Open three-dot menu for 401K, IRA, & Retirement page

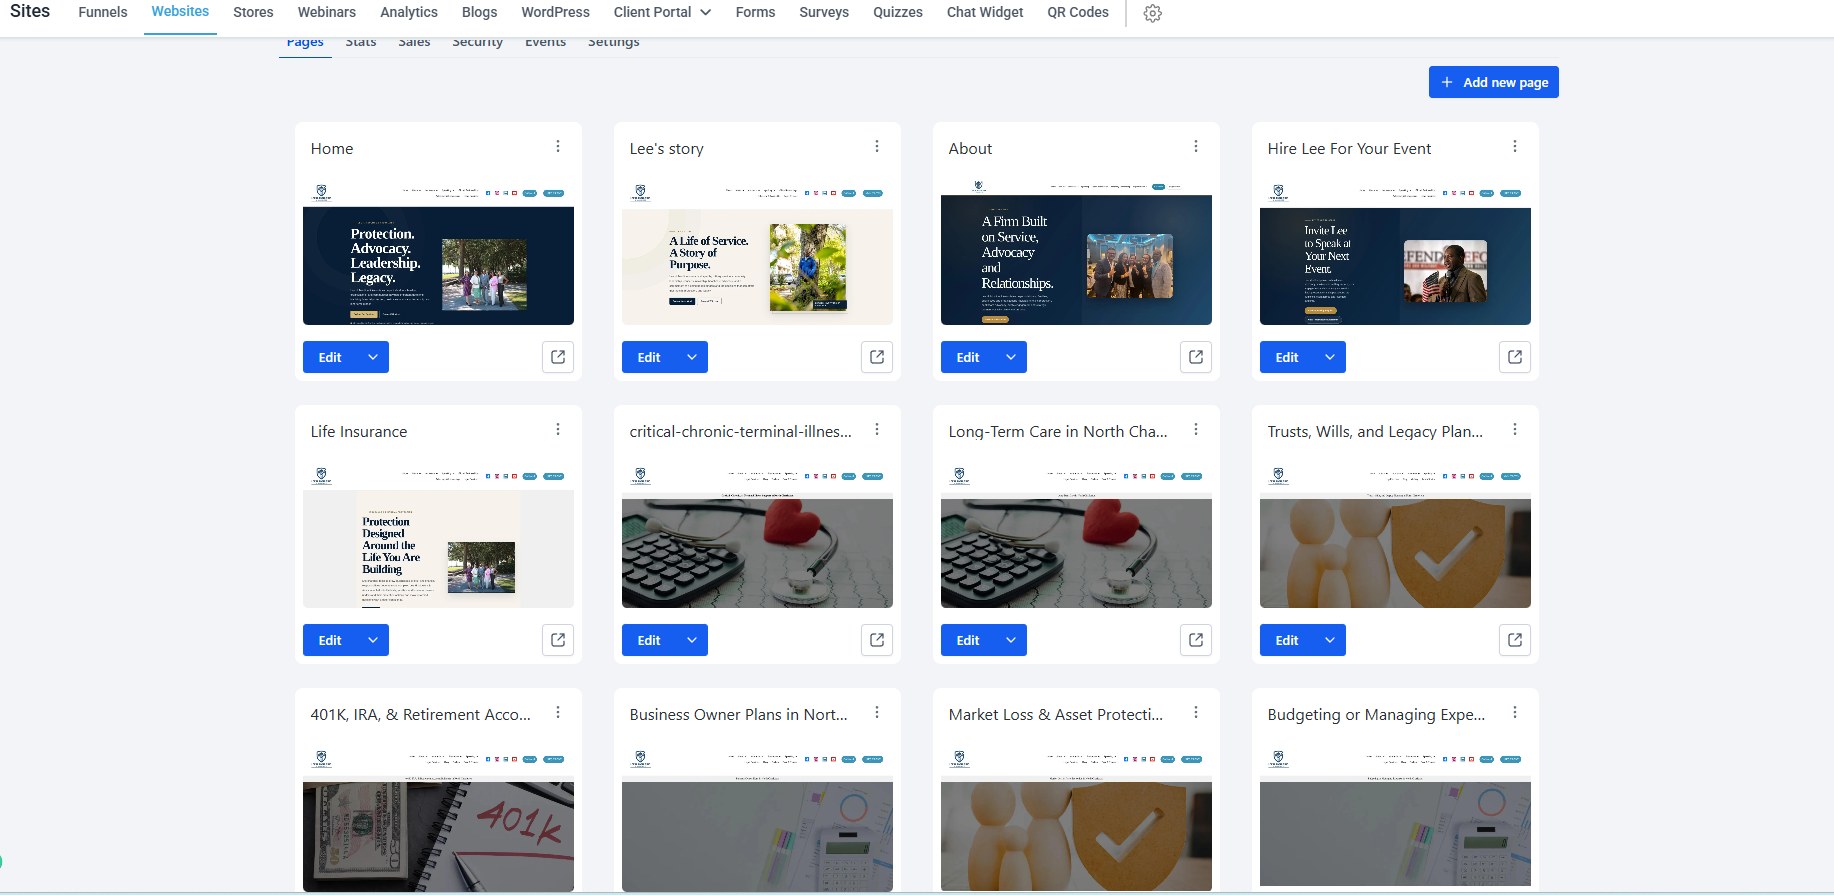point(558,712)
